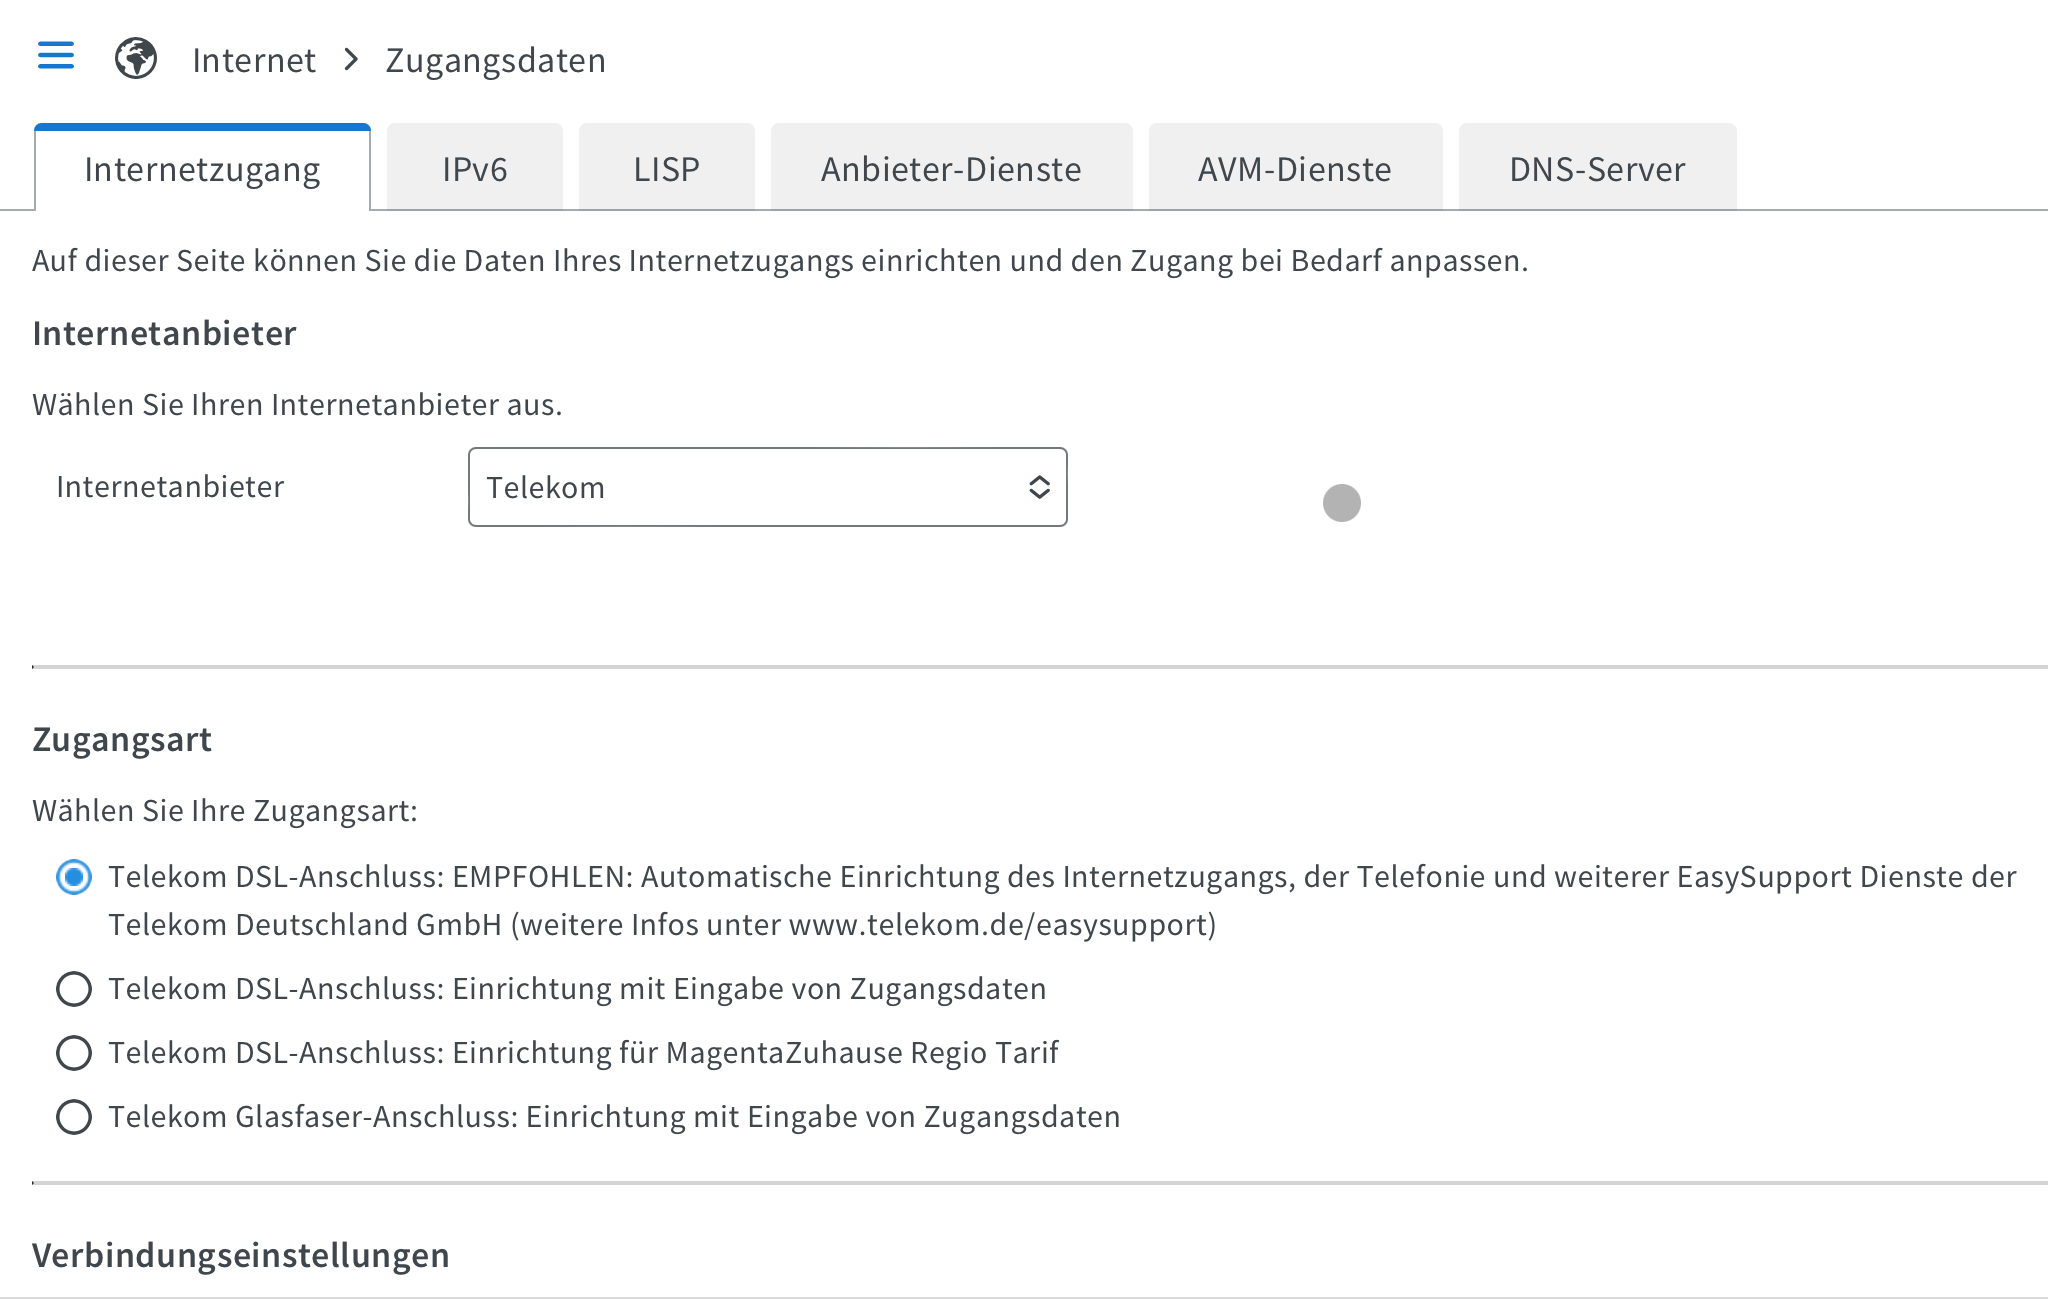The height and width of the screenshot is (1300, 2048).
Task: Switch to the IPv6 tab
Action: pyautogui.click(x=475, y=168)
